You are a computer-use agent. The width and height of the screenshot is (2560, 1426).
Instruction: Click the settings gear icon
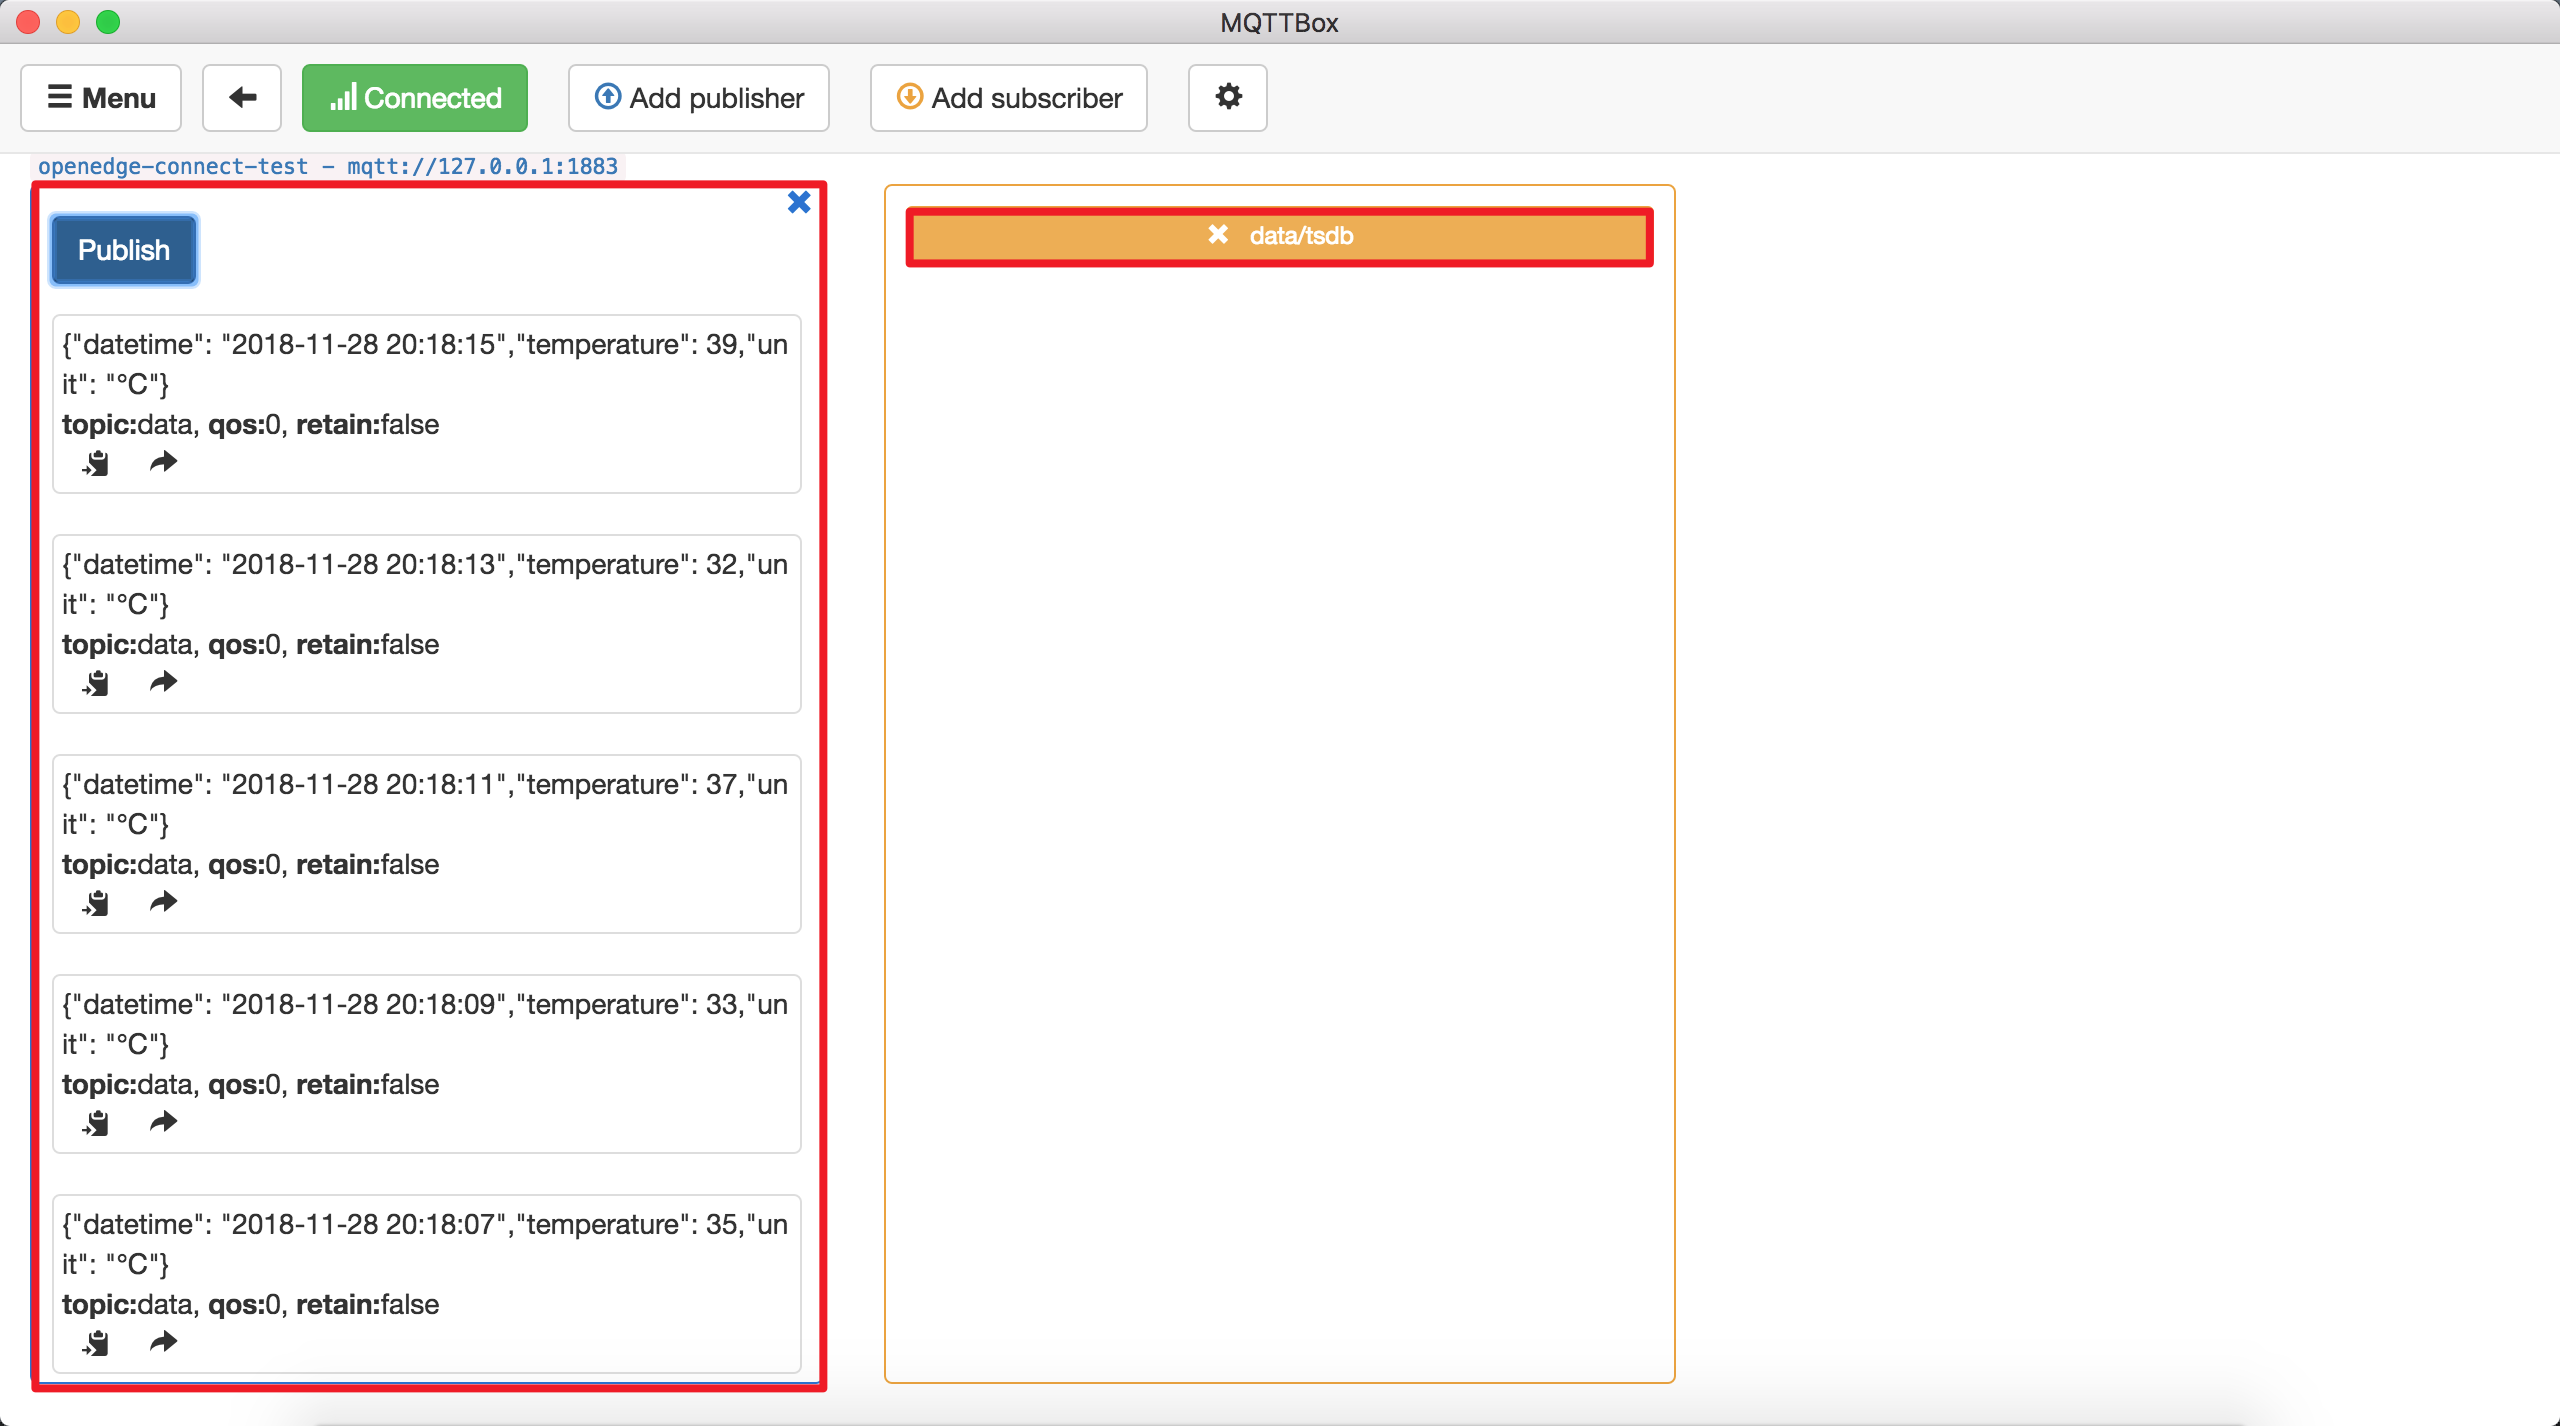tap(1229, 97)
